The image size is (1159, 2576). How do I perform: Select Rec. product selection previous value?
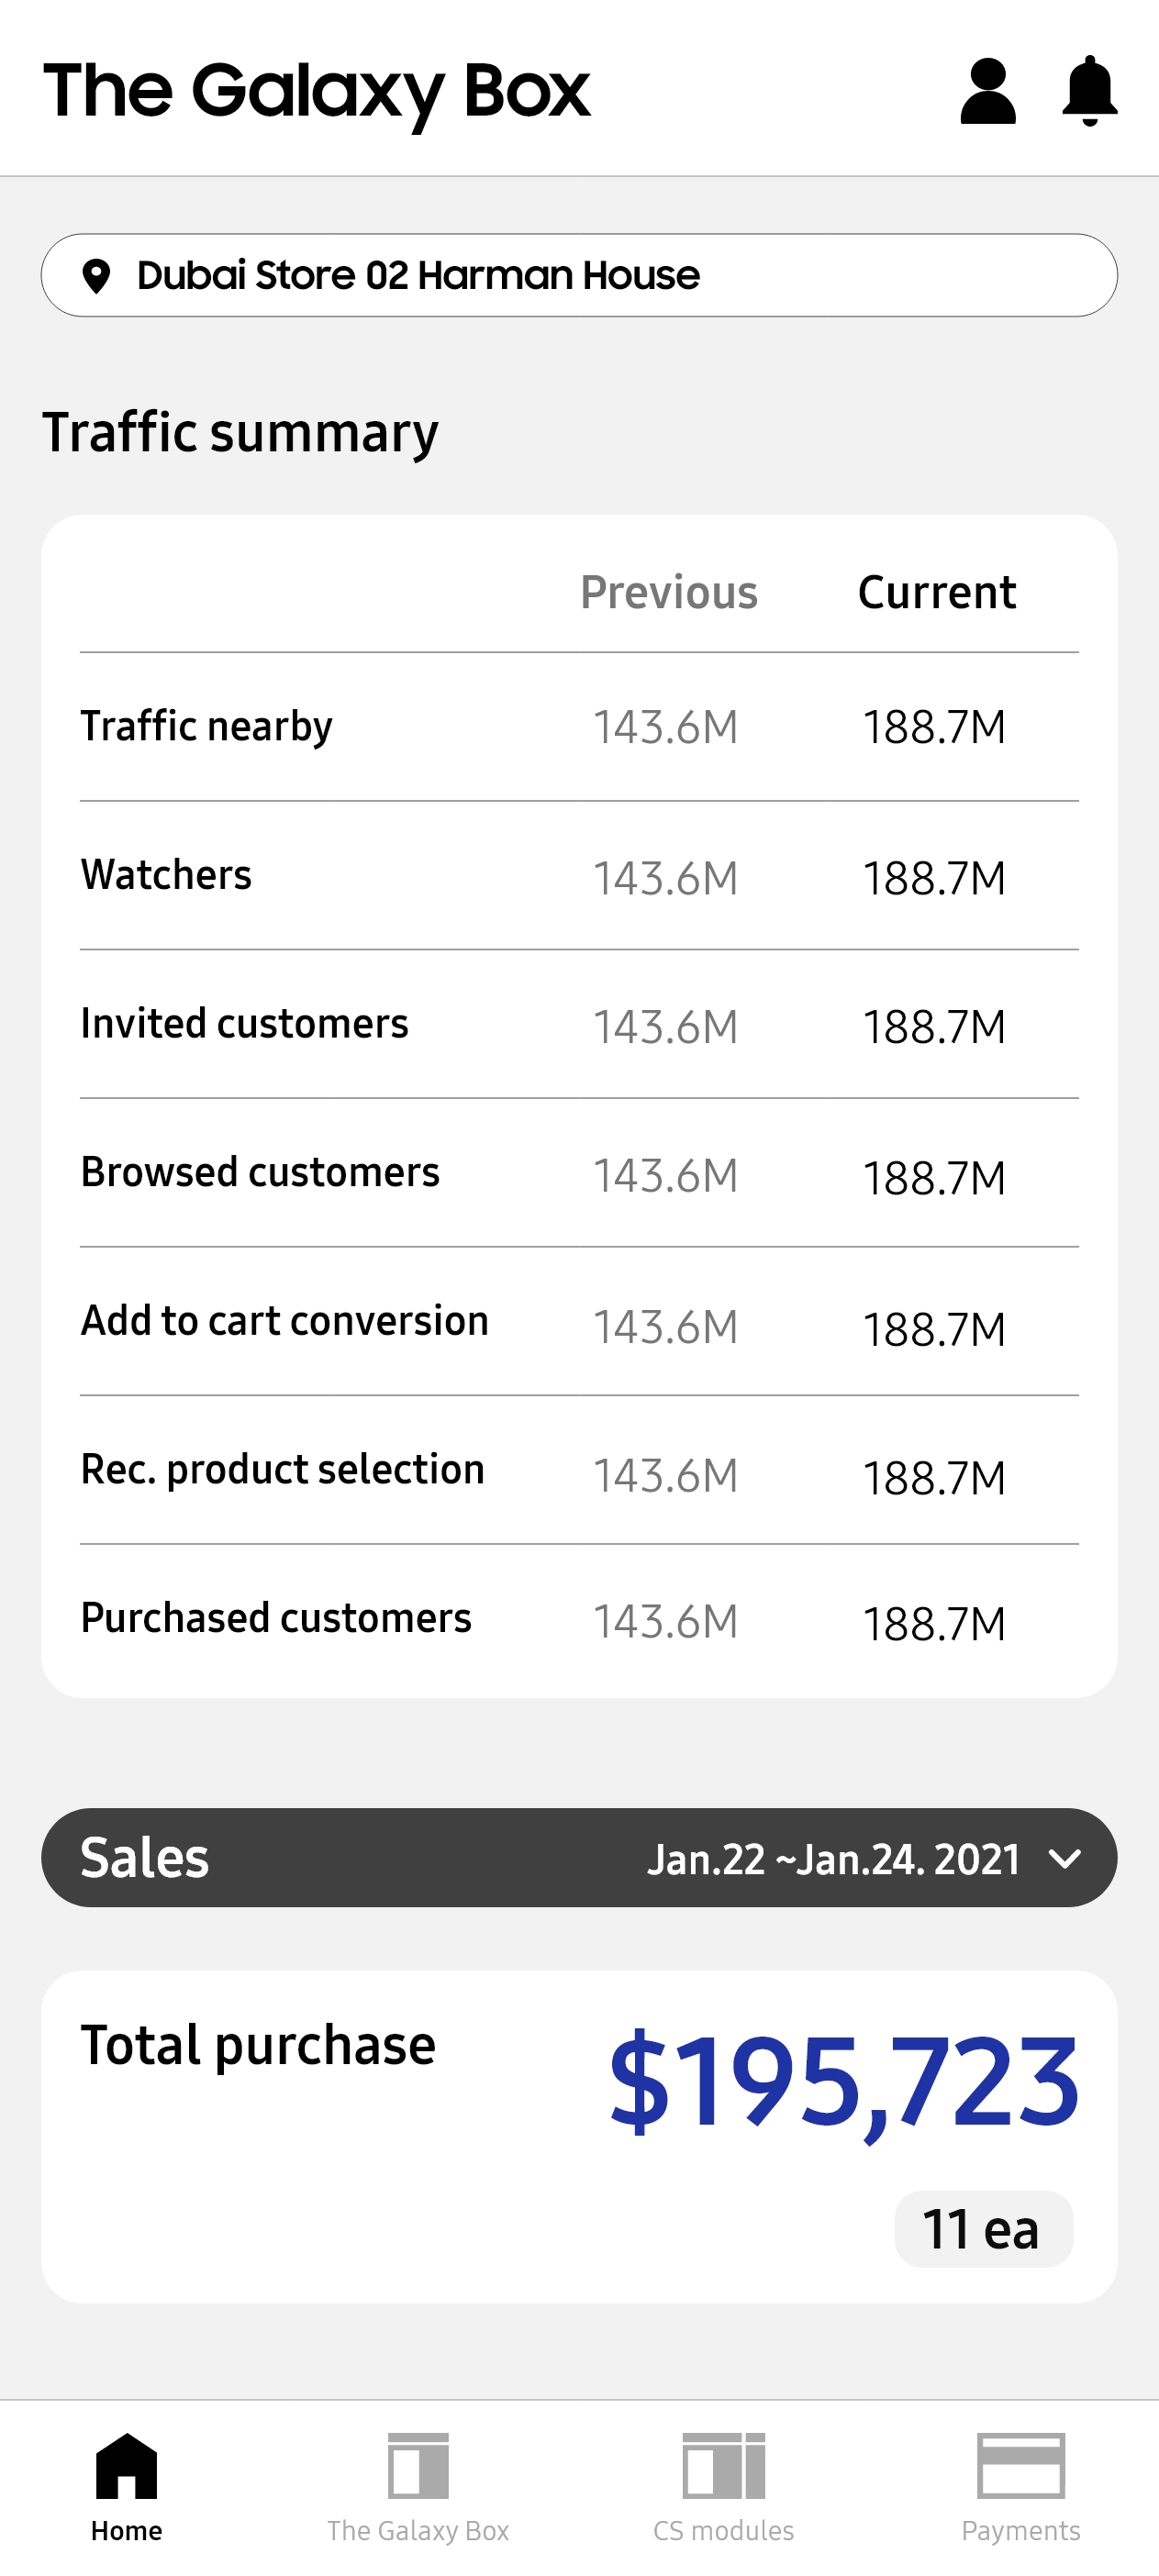[x=666, y=1477]
